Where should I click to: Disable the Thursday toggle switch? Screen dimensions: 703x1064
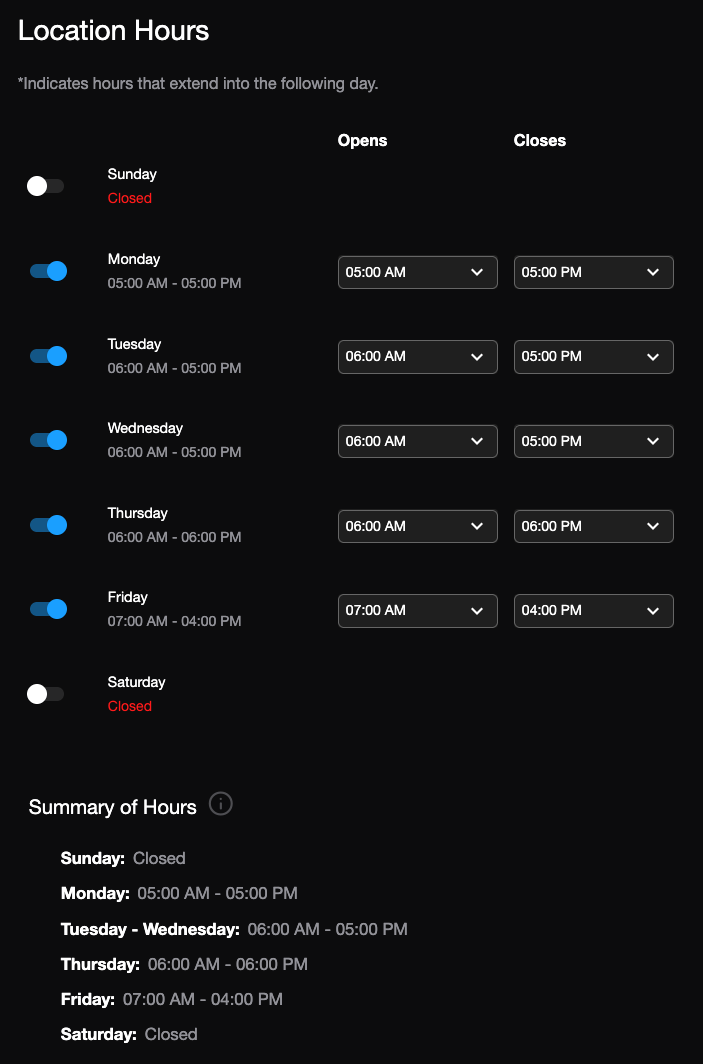click(48, 525)
